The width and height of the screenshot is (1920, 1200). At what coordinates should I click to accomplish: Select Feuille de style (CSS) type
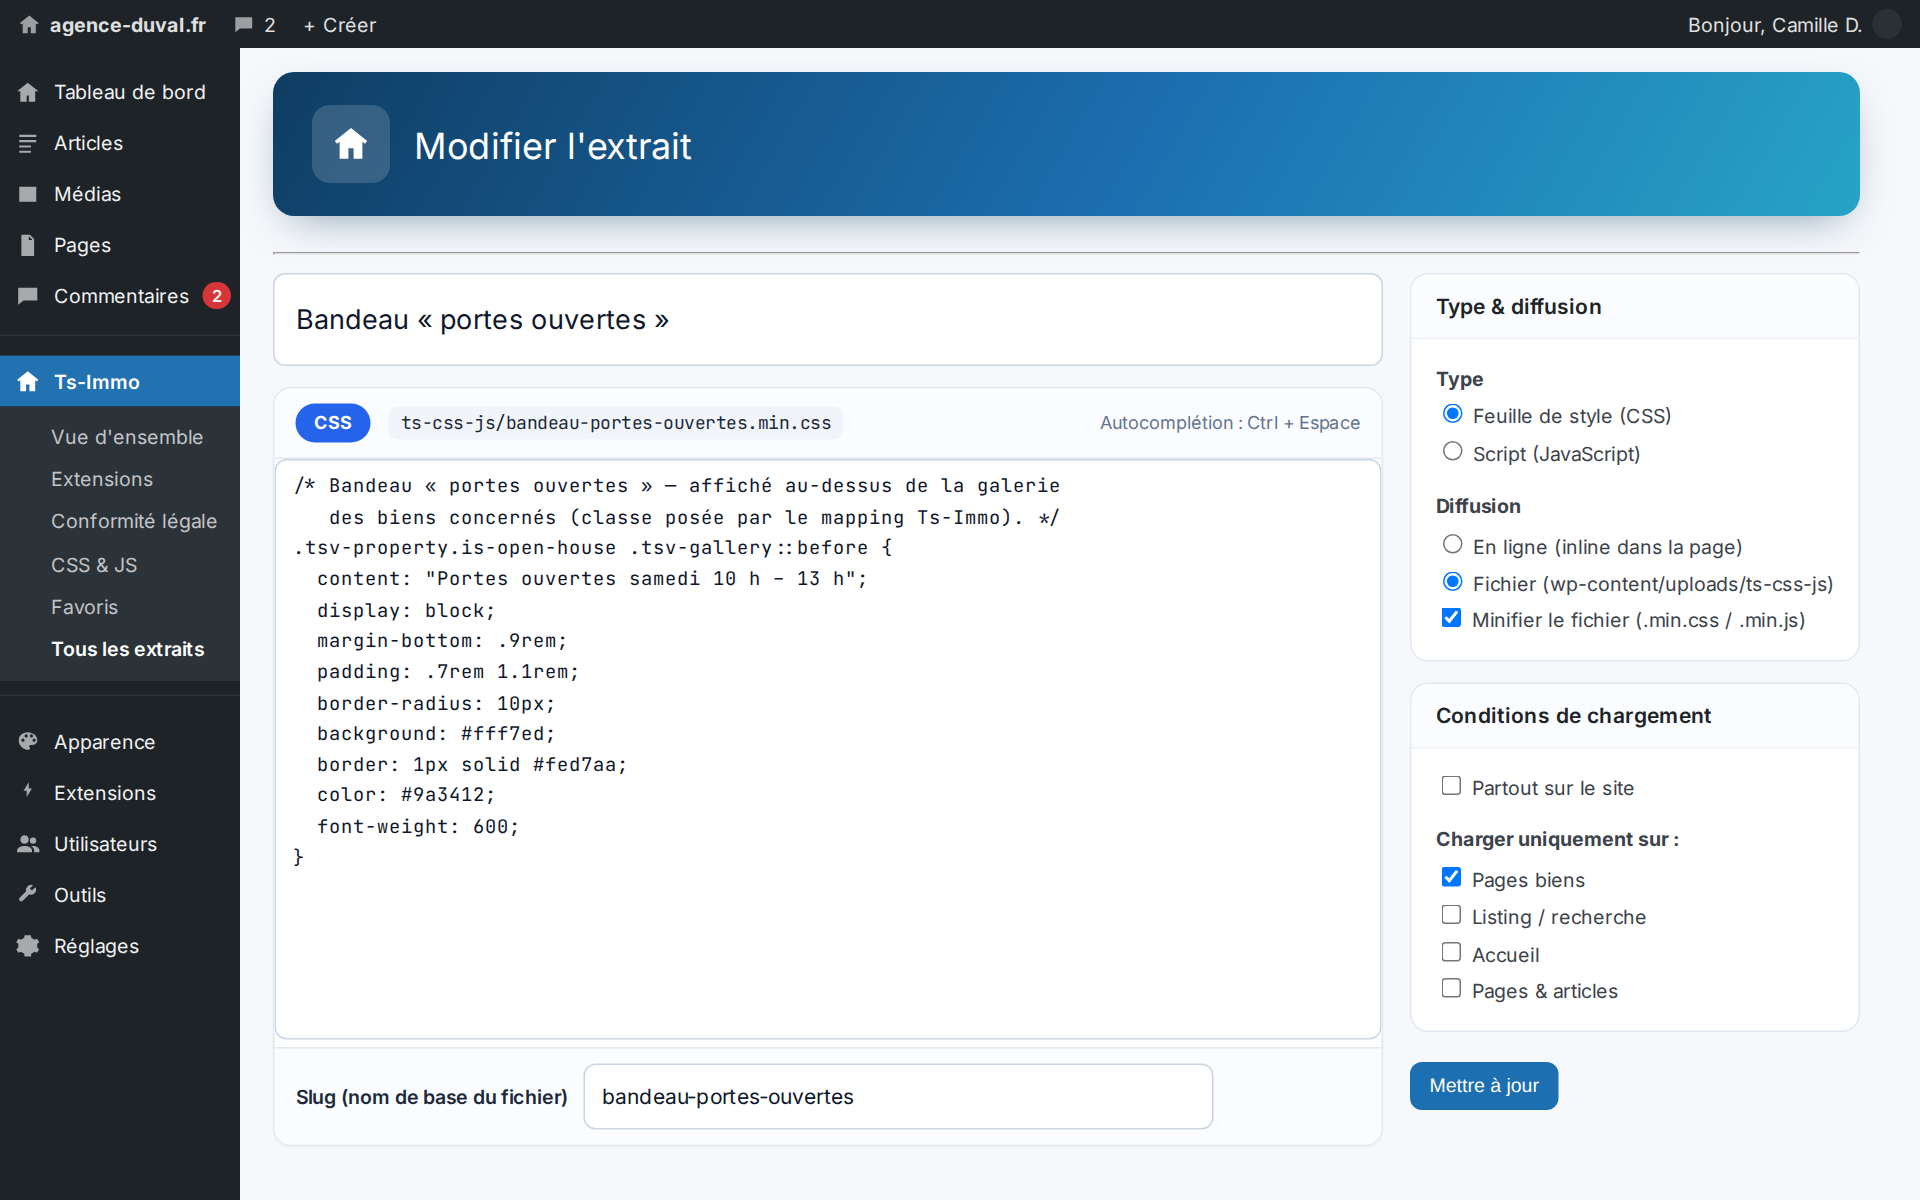pos(1453,414)
